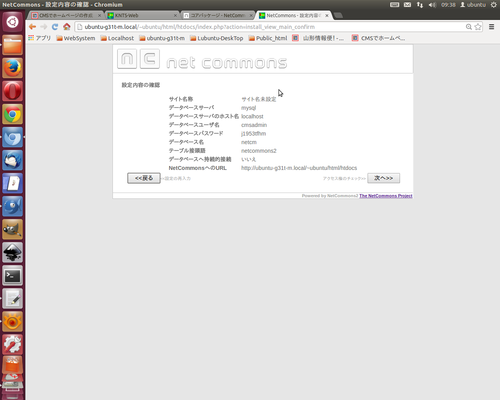
Task: Open Files manager from launcher
Action: 12,45
